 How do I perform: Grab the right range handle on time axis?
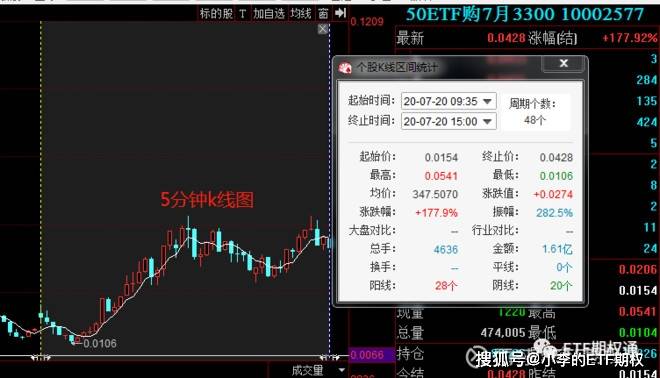[x=330, y=358]
